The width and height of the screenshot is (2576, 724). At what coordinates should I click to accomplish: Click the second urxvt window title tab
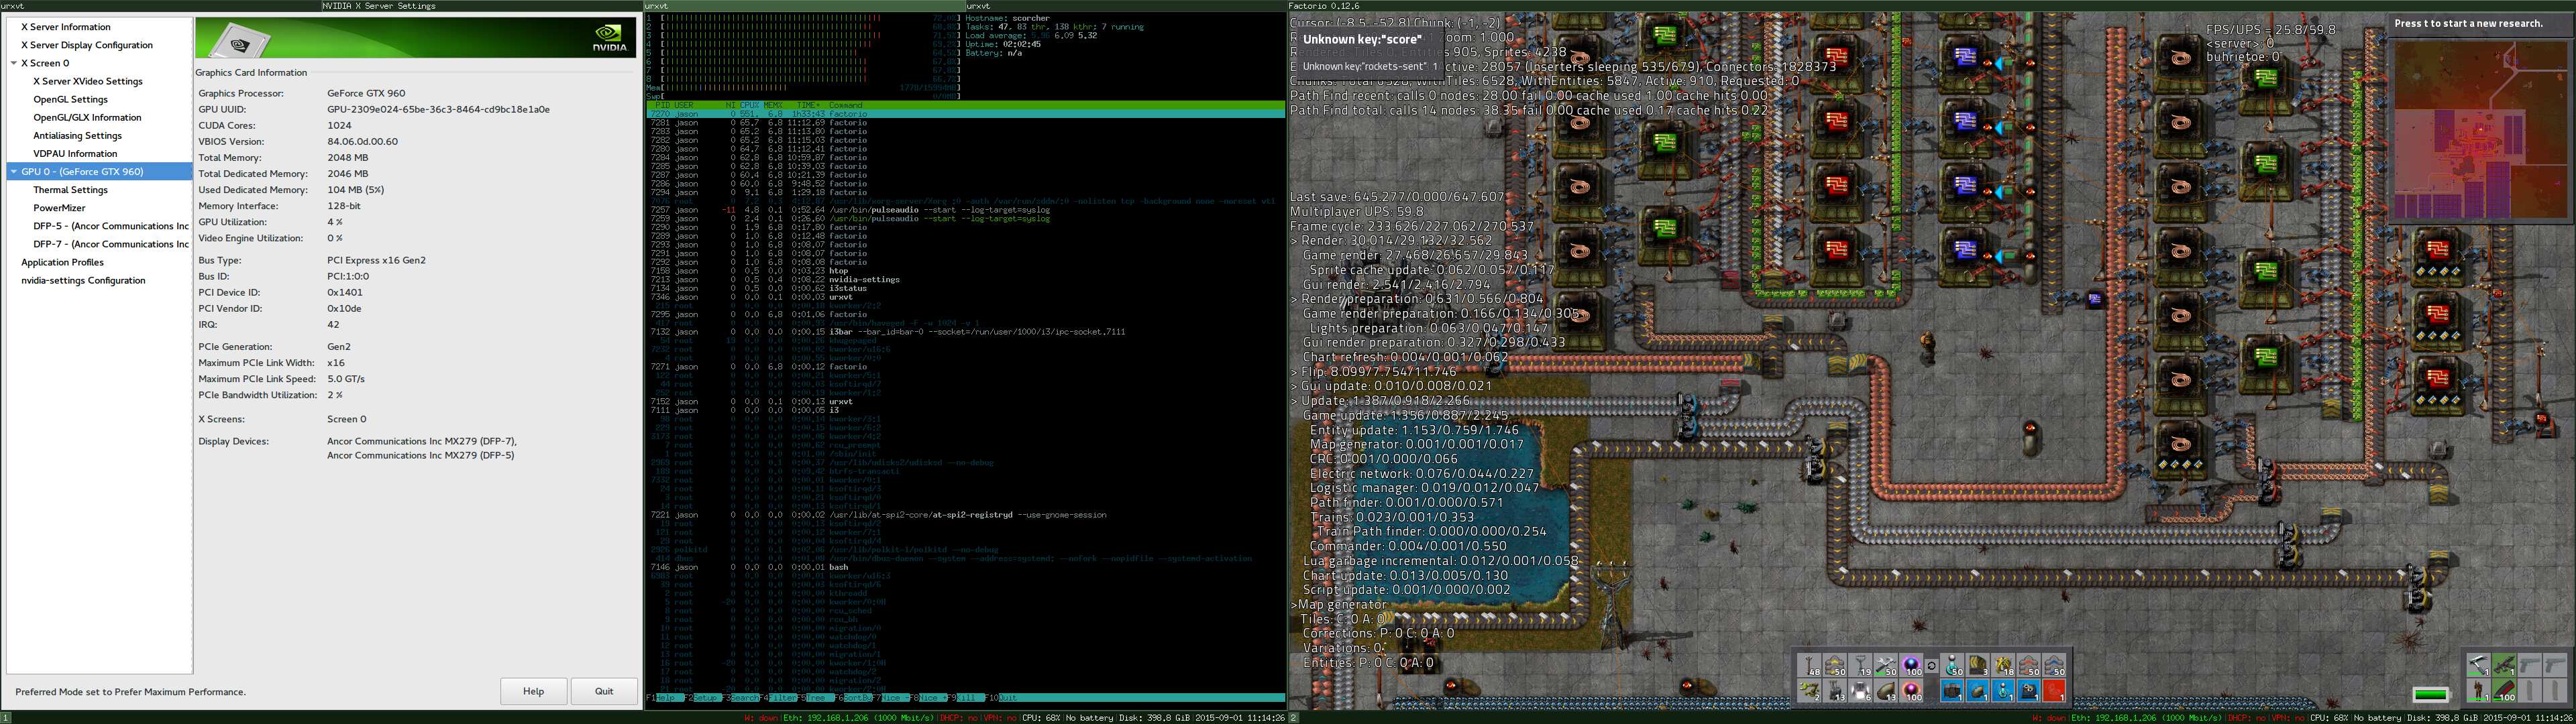tap(1126, 6)
